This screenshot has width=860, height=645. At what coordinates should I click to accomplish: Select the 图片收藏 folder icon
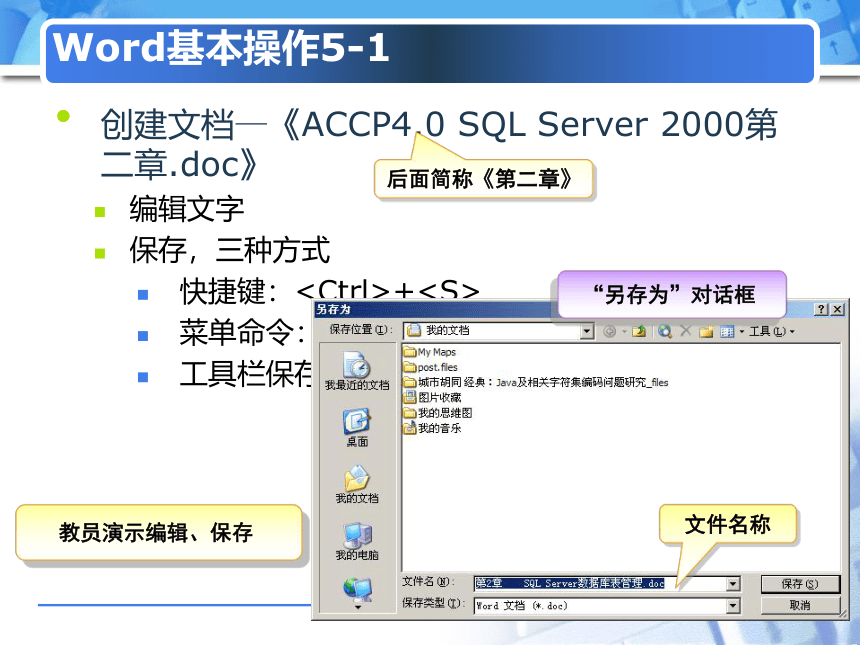click(410, 397)
